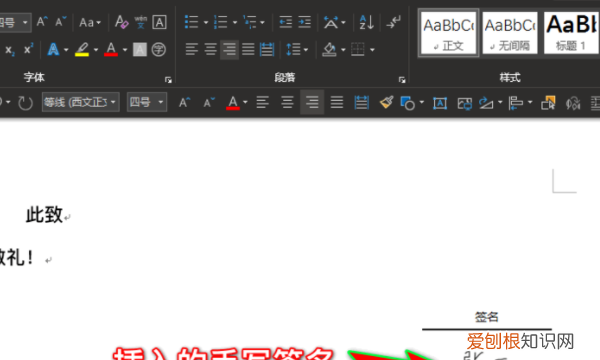Toggle character shading
Image resolution: width=600 pixels, height=360 pixels.
[140, 50]
